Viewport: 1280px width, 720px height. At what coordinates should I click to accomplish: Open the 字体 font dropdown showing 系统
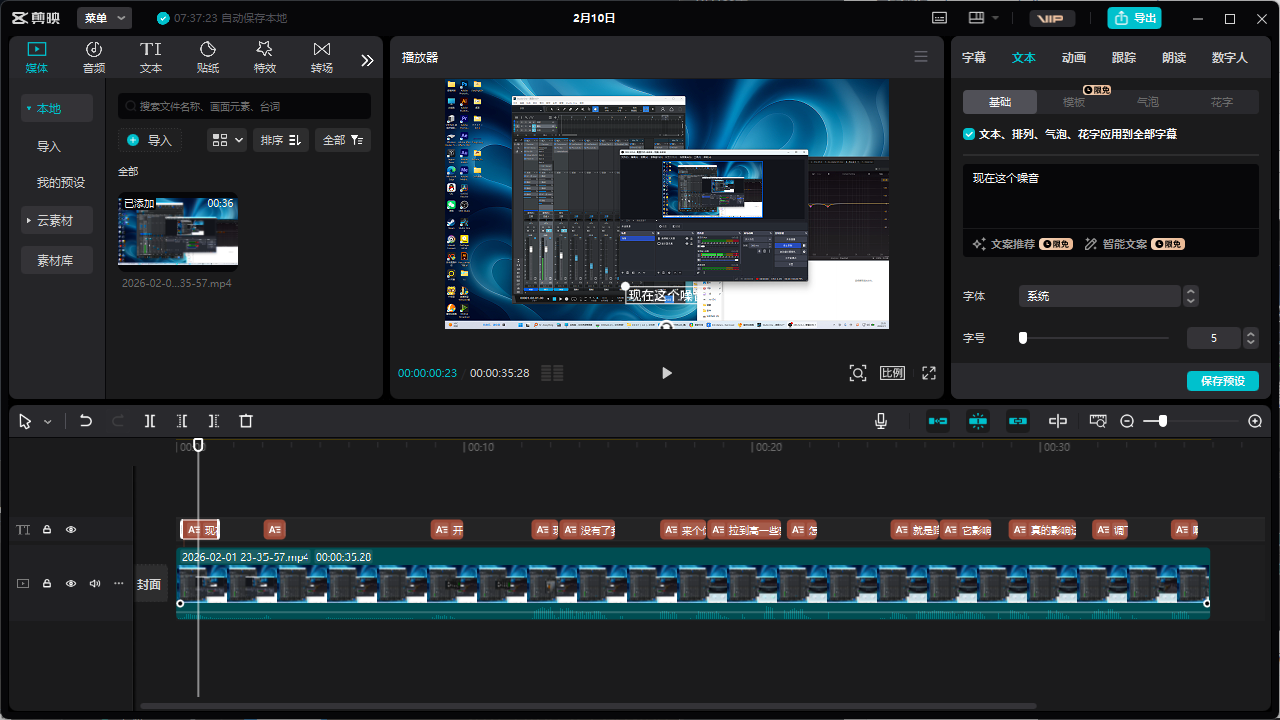tap(1100, 296)
